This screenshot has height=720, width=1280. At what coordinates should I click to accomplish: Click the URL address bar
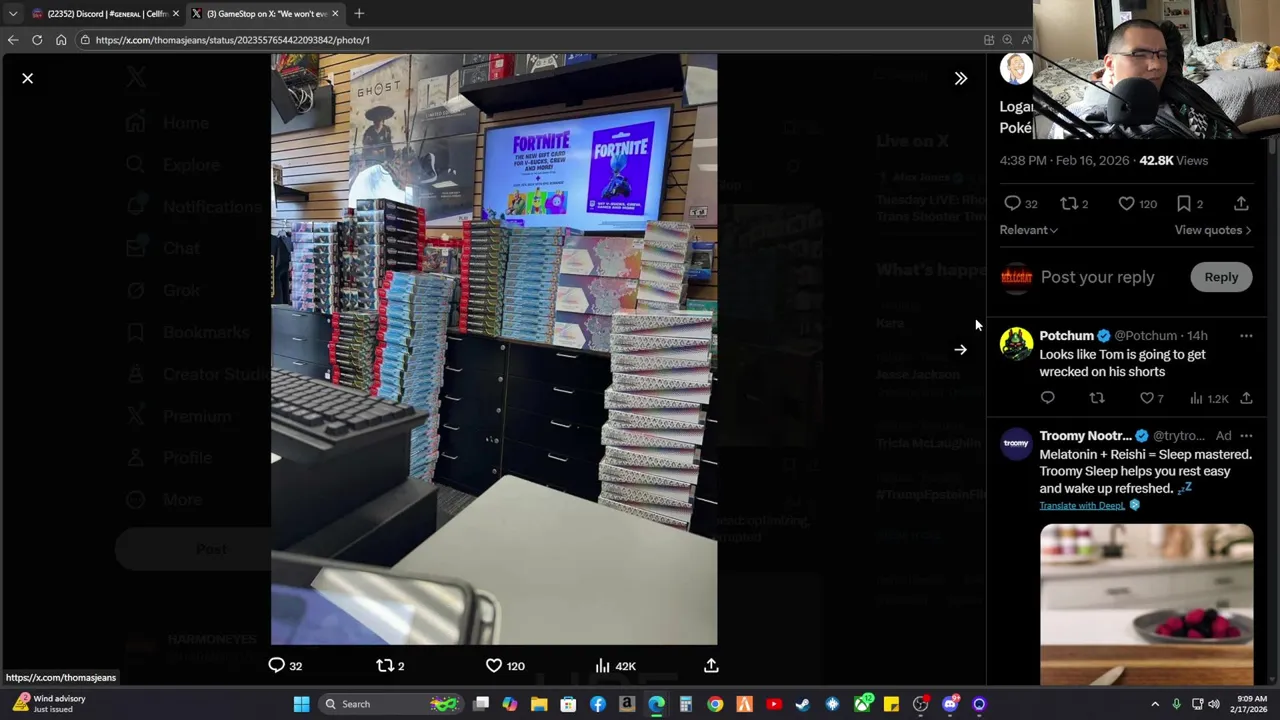(530, 40)
